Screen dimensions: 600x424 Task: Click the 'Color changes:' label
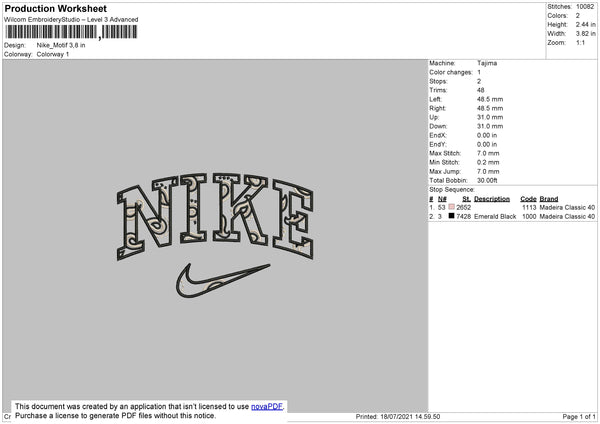[451, 72]
